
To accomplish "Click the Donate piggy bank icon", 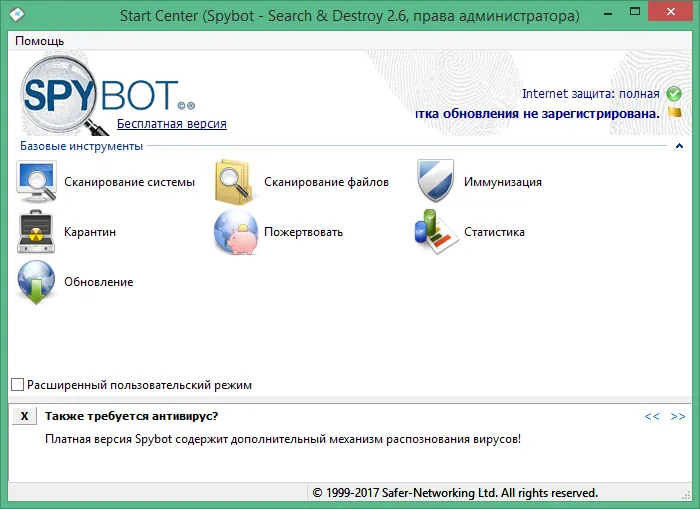I will click(x=236, y=232).
